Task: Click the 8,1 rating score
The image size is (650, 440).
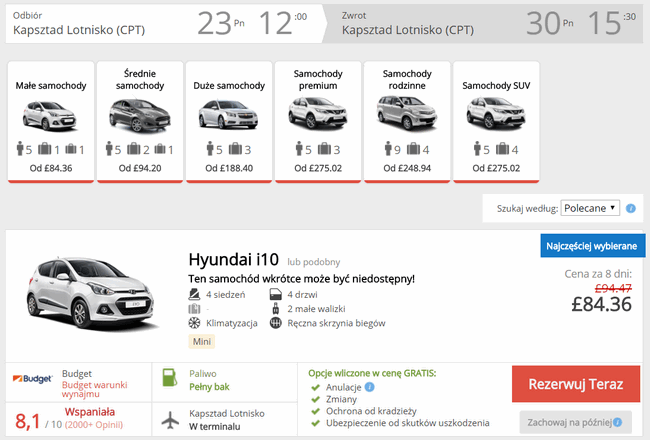Action: 27,421
